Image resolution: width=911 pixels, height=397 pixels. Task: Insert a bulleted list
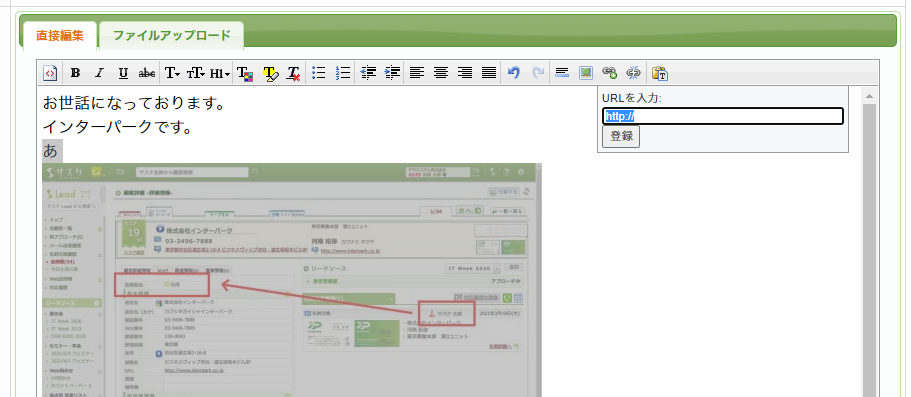(318, 73)
